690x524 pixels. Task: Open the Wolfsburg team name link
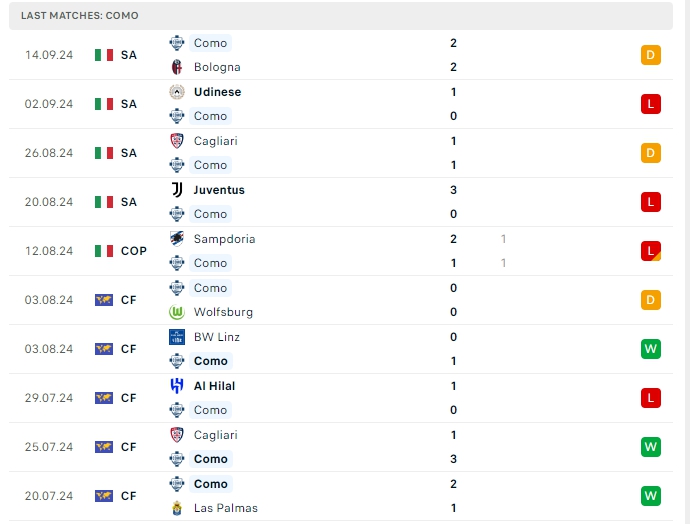click(x=223, y=312)
